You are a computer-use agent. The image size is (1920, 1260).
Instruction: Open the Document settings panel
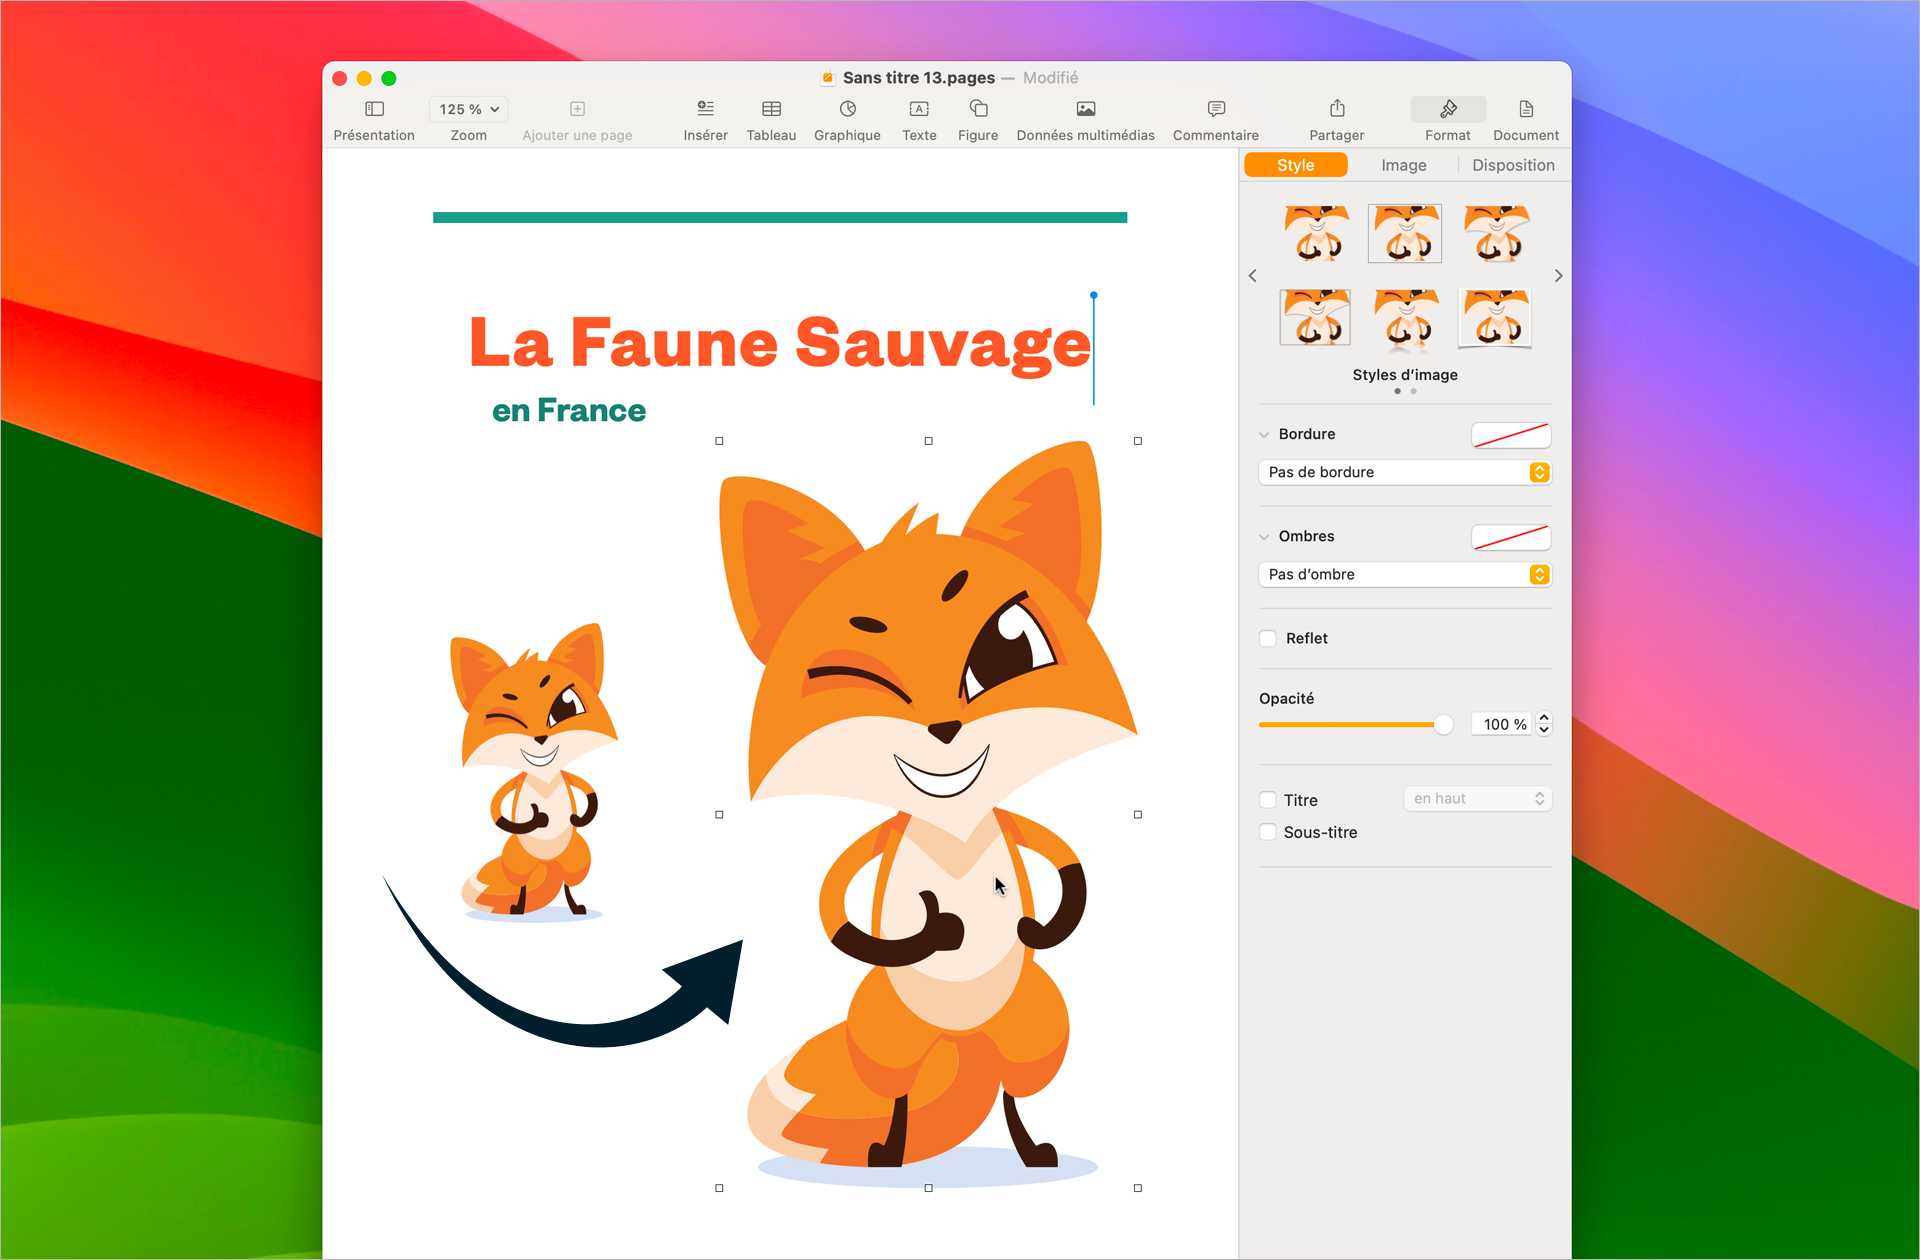click(1525, 118)
